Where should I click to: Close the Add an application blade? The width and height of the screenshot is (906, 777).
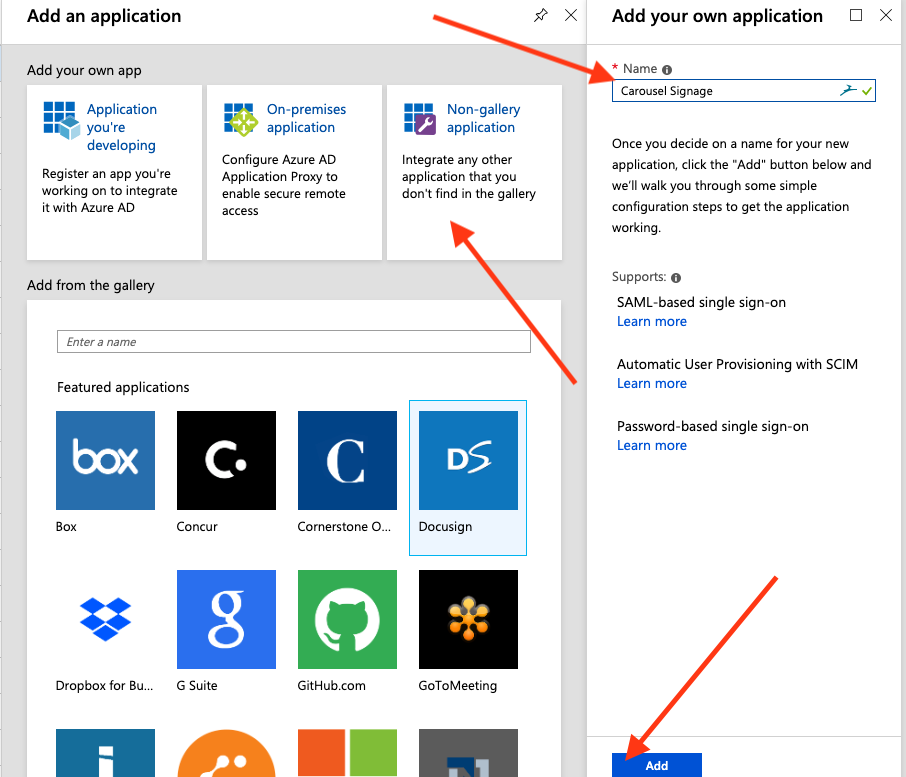click(571, 16)
